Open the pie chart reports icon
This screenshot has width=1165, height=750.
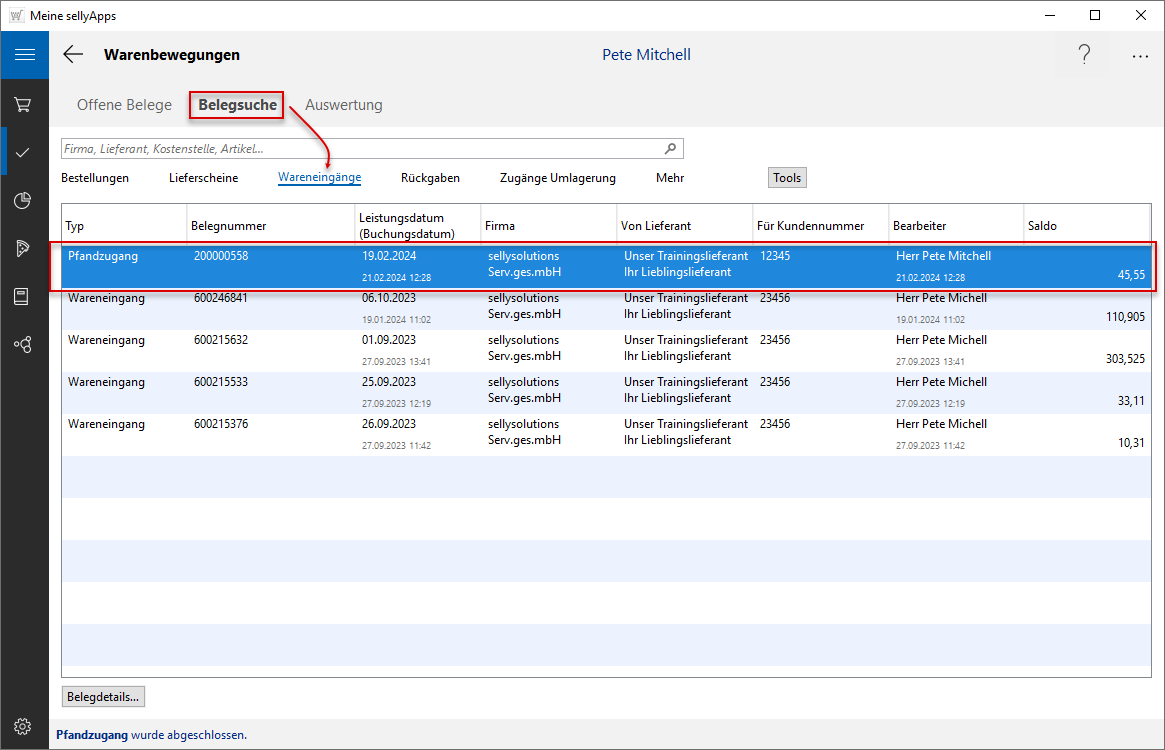pos(23,201)
